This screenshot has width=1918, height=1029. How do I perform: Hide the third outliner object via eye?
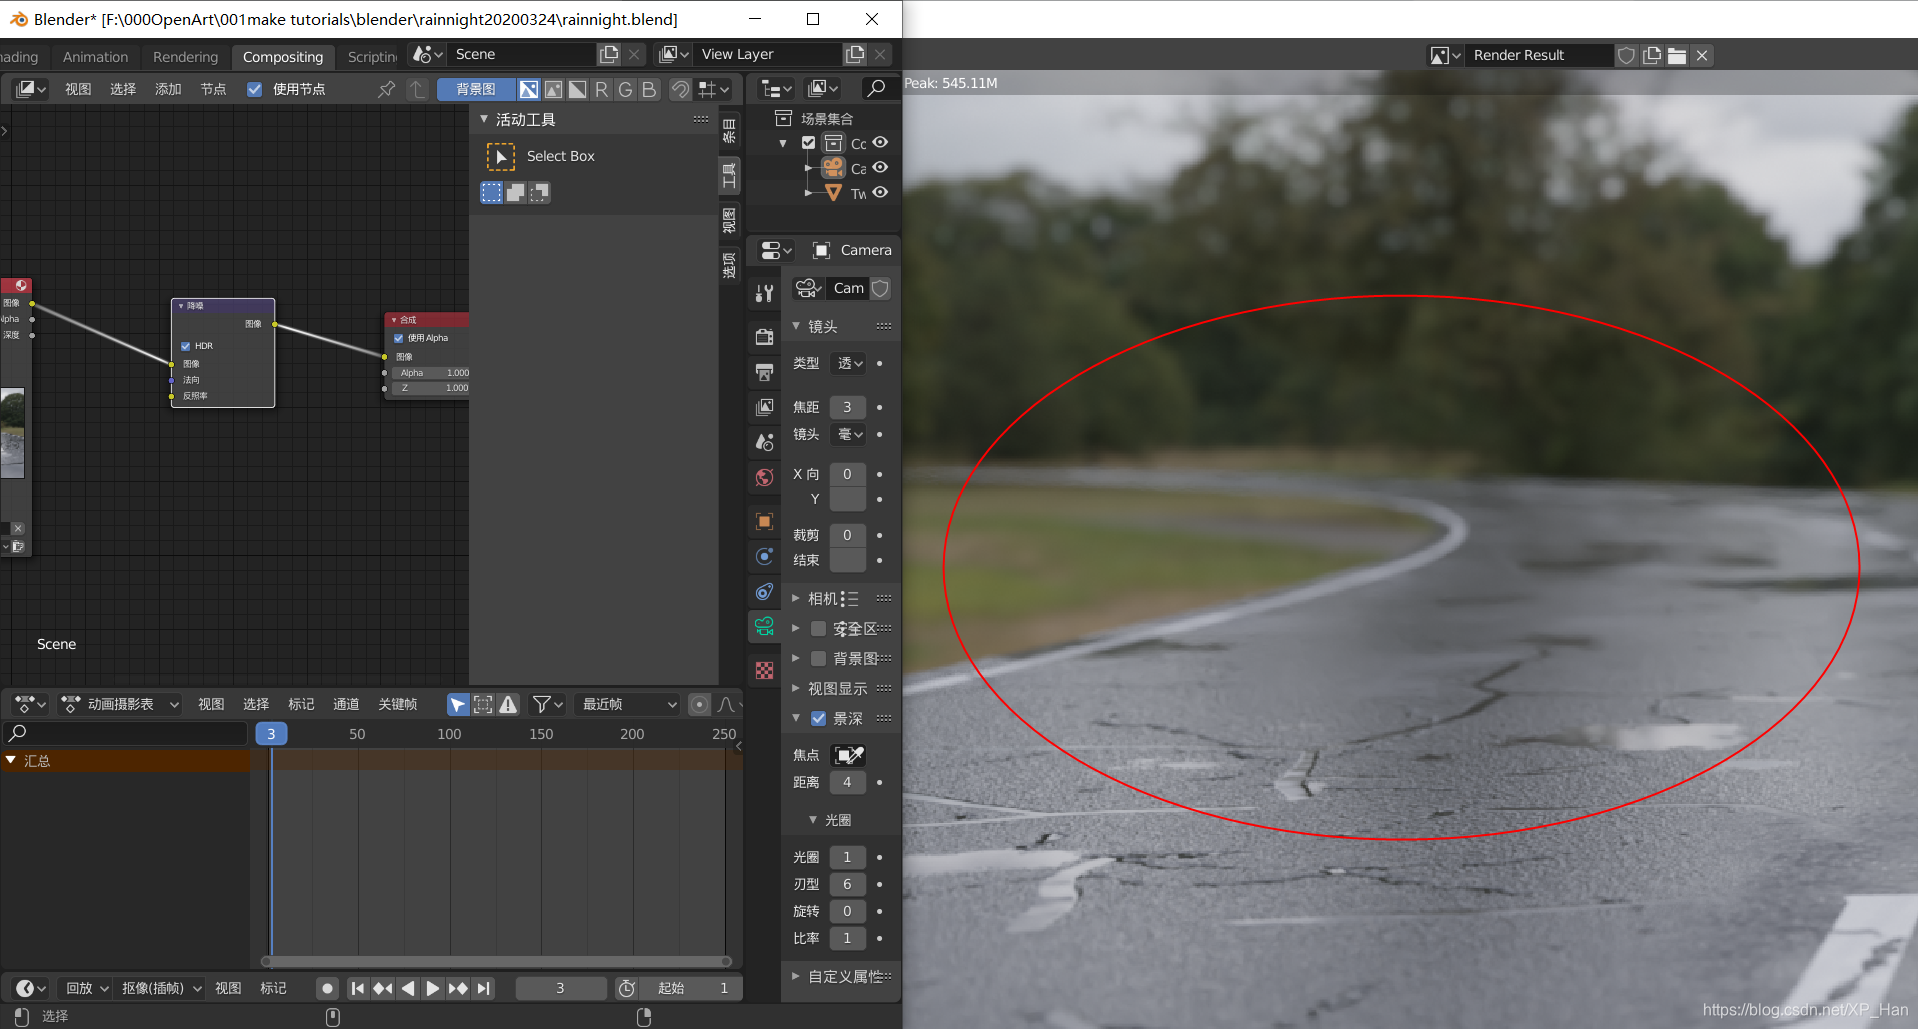pos(880,193)
